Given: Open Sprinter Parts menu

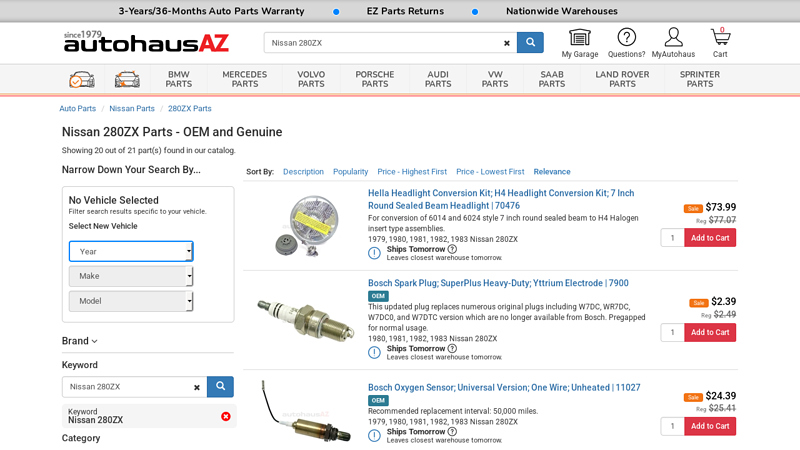Looking at the screenshot, I should pos(699,79).
